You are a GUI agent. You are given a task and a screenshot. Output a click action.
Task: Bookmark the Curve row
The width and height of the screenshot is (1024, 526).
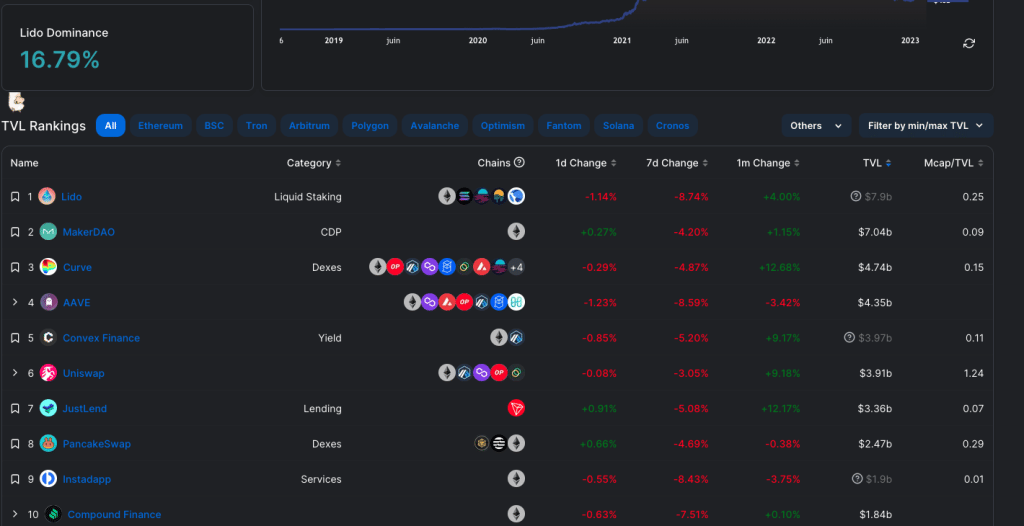pos(15,267)
